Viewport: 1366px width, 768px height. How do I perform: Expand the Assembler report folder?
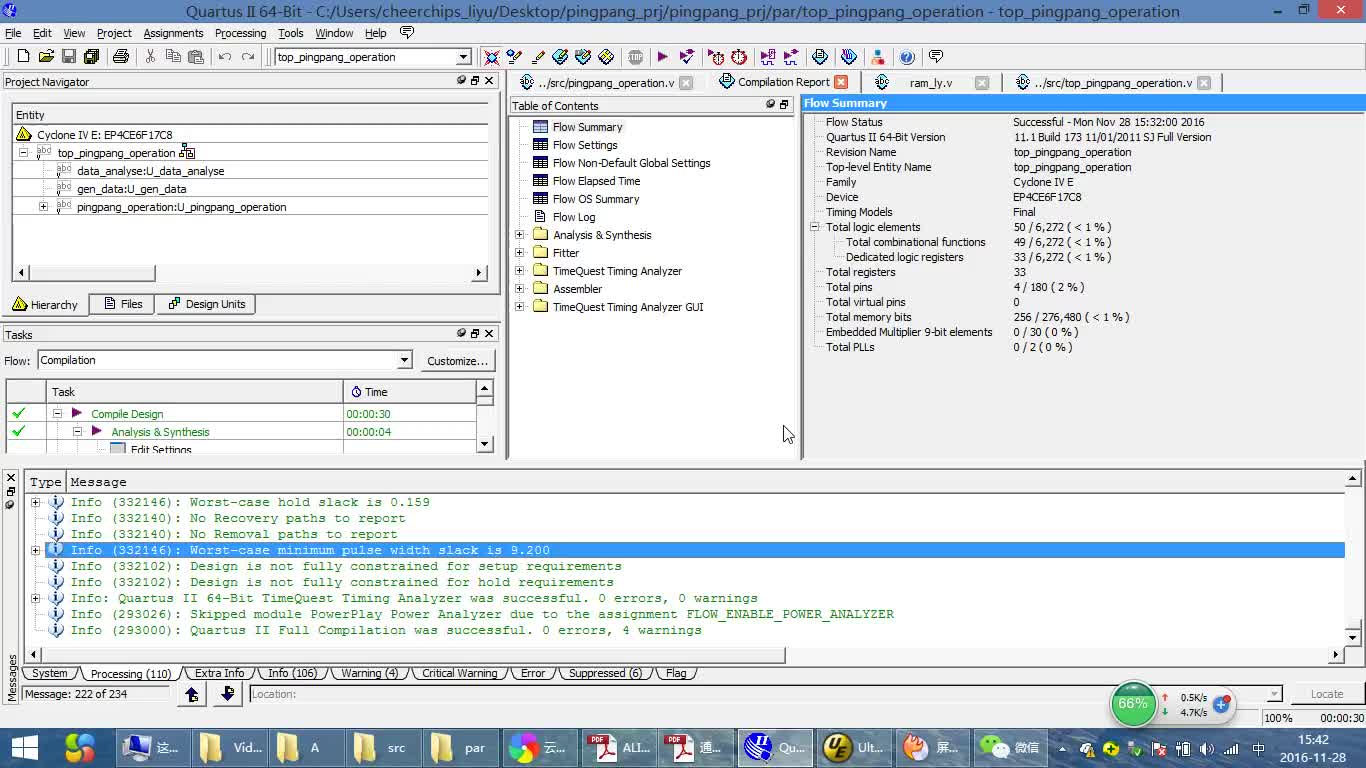pos(519,289)
